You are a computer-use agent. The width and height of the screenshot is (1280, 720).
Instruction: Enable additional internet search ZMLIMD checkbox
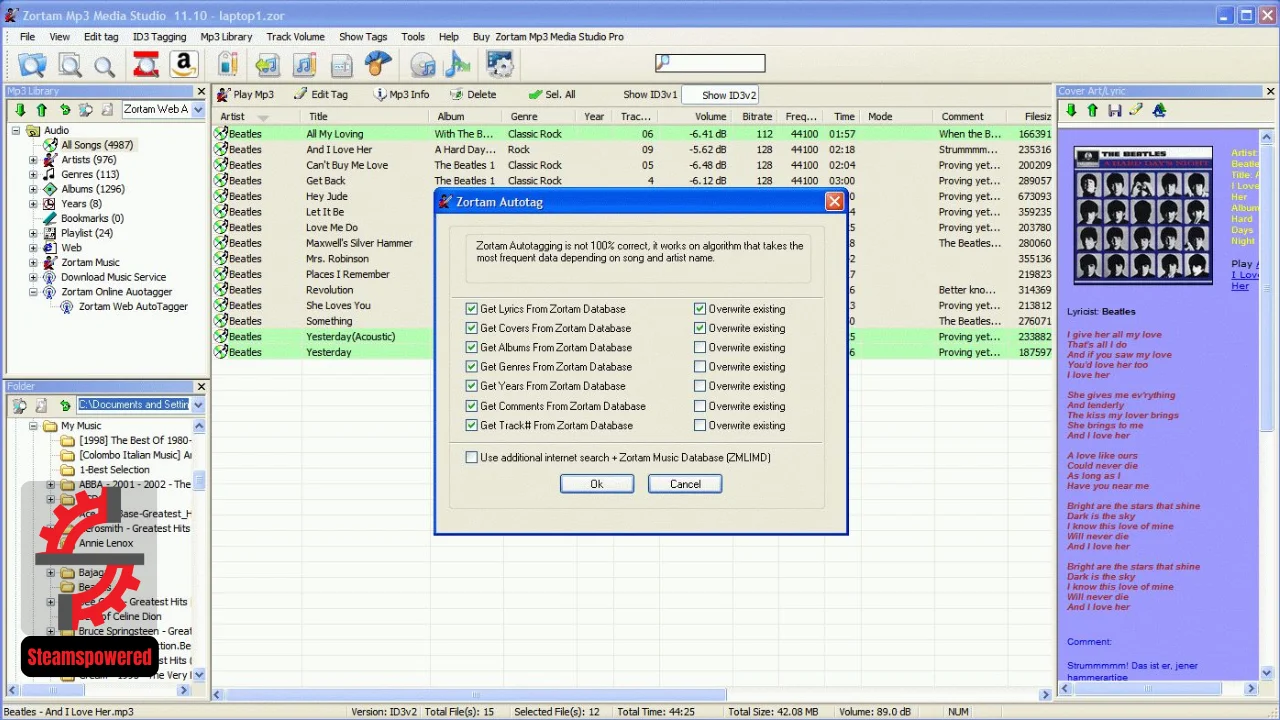[472, 457]
